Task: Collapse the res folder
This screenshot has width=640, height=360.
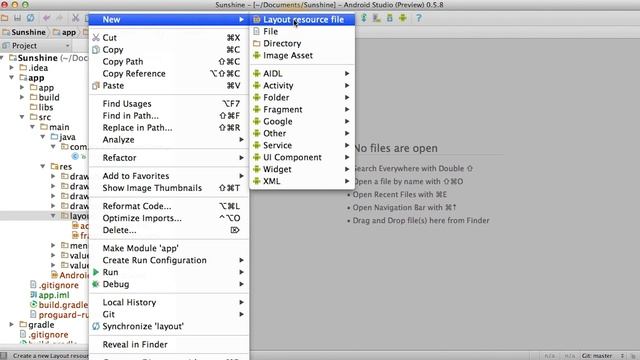Action: click(42, 167)
